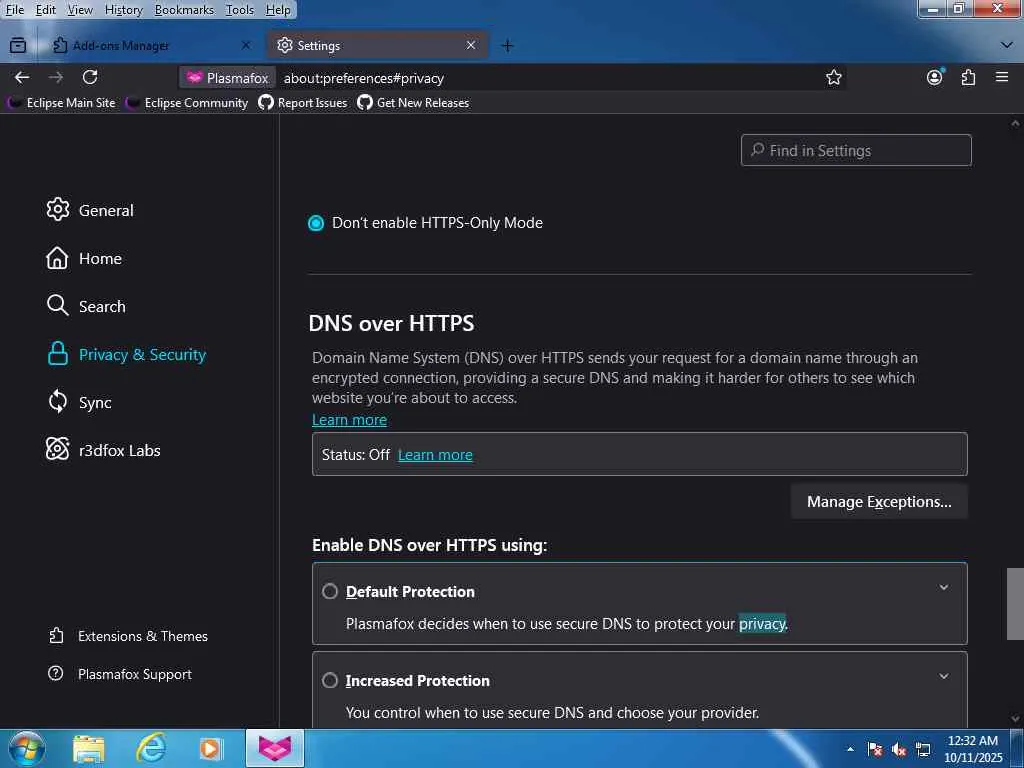Click the vertical scrollbar thumb
The width and height of the screenshot is (1024, 768).
(1015, 604)
